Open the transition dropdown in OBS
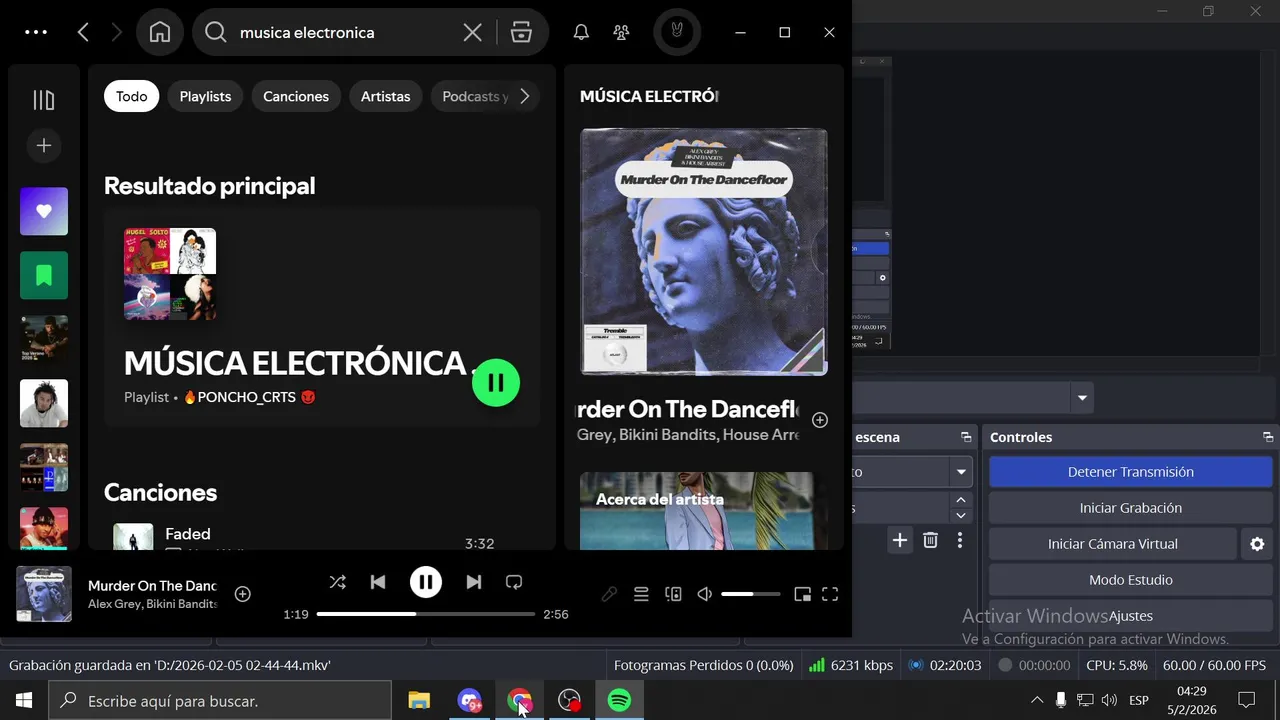The width and height of the screenshot is (1280, 720). coord(961,472)
